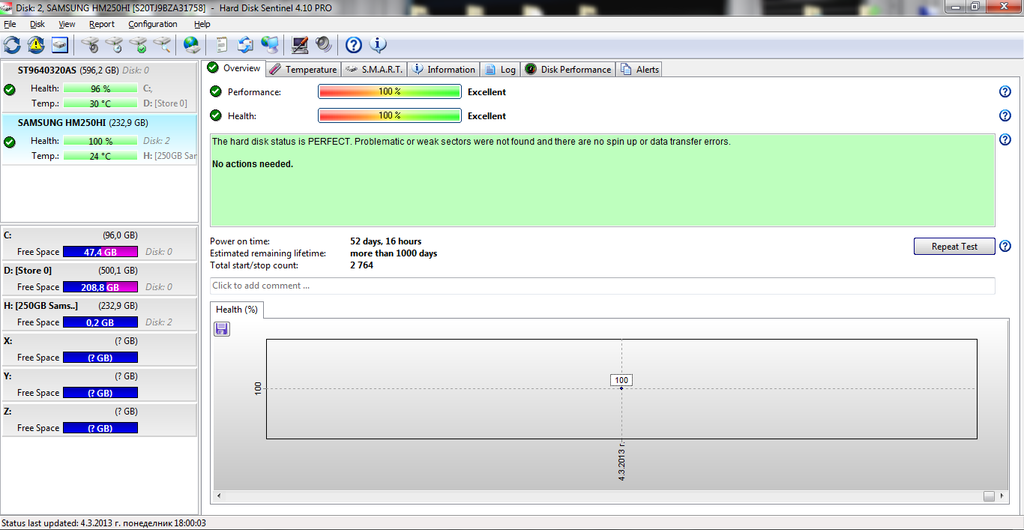Screen dimensions: 1024x530
Task: Click the SAMSUNG temperature 24 °C bar
Action: click(101, 156)
